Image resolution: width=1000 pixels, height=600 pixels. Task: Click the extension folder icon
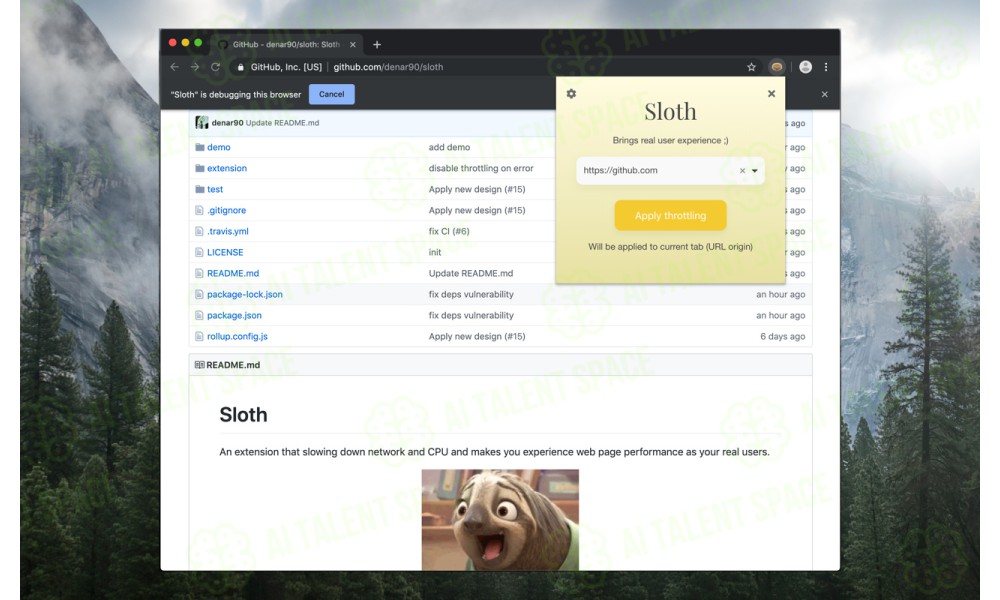(x=200, y=168)
